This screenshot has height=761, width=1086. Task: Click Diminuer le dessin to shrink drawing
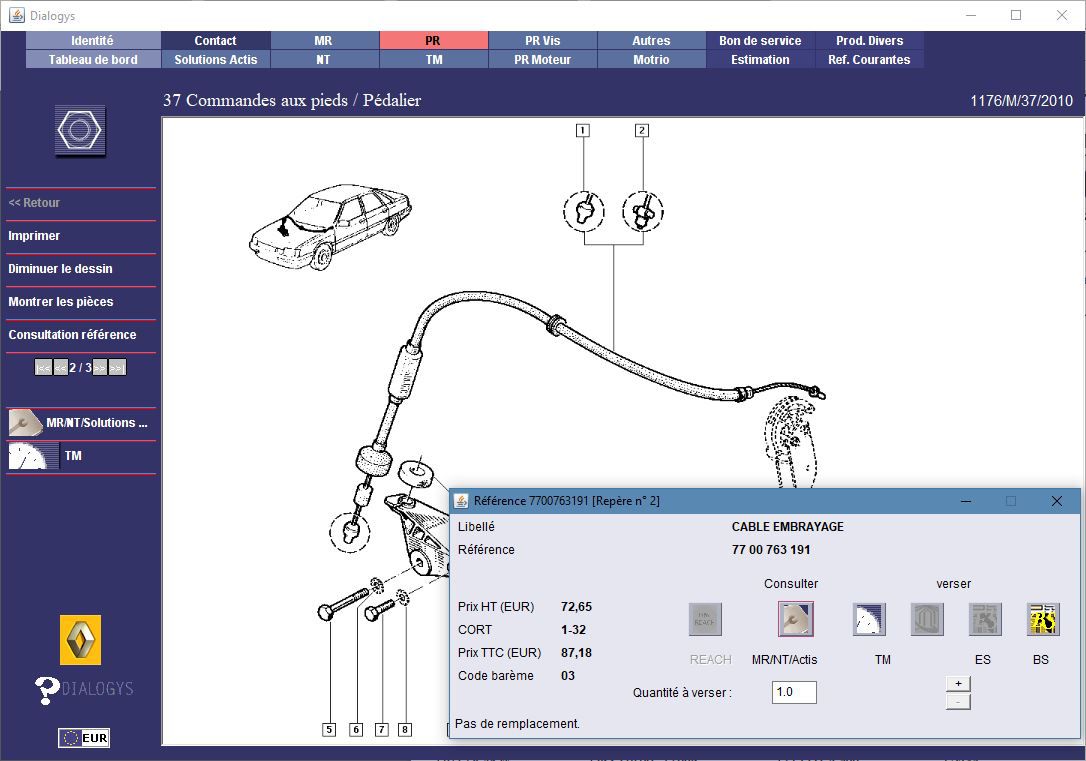(x=60, y=269)
